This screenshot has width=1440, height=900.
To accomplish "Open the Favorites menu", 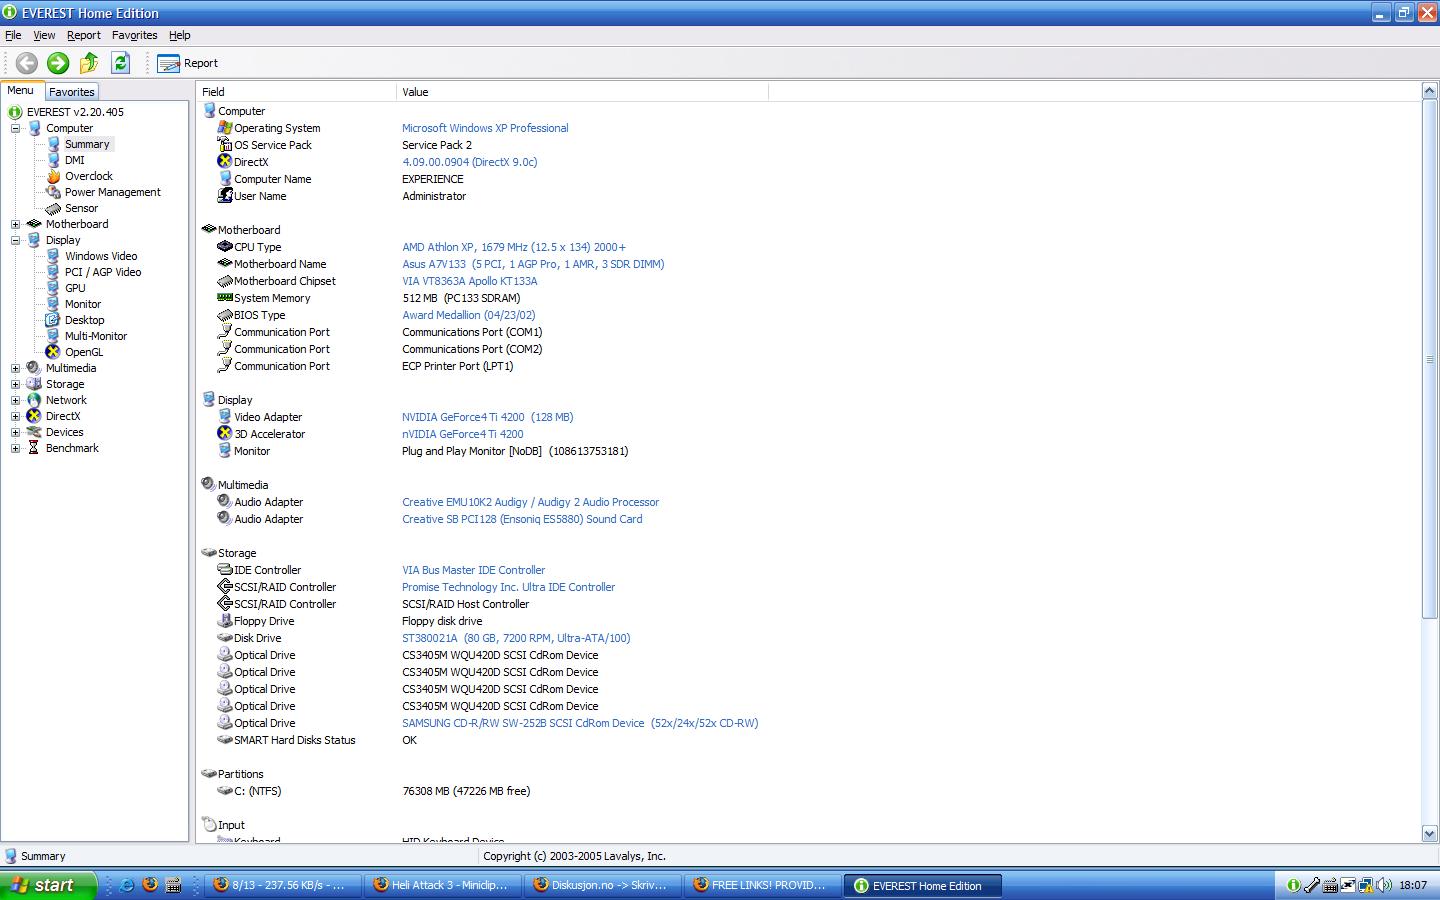I will (x=134, y=35).
